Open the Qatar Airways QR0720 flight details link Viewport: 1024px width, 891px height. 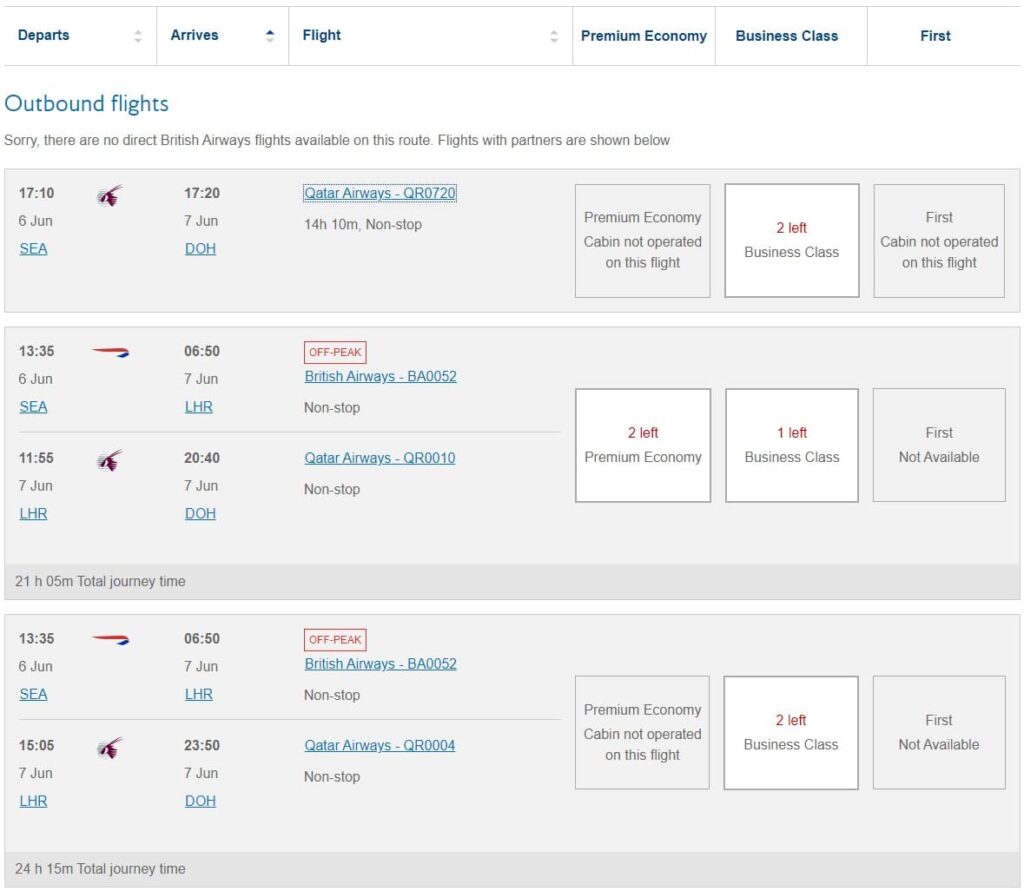[380, 193]
